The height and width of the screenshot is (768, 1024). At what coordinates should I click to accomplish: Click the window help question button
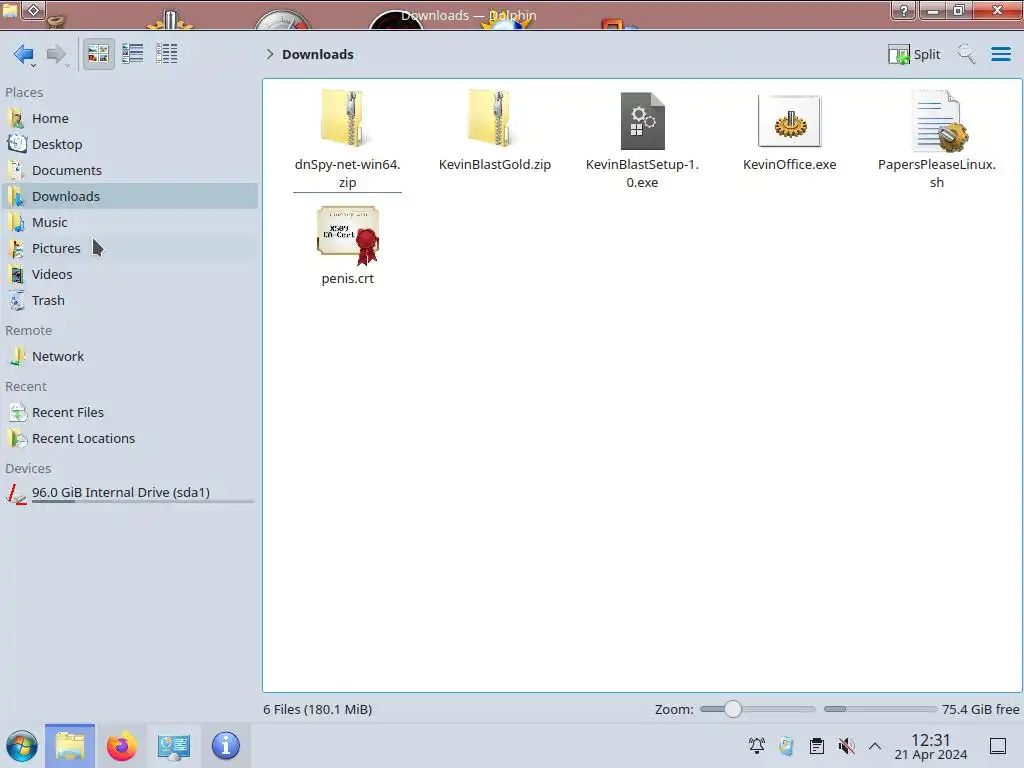tap(903, 10)
